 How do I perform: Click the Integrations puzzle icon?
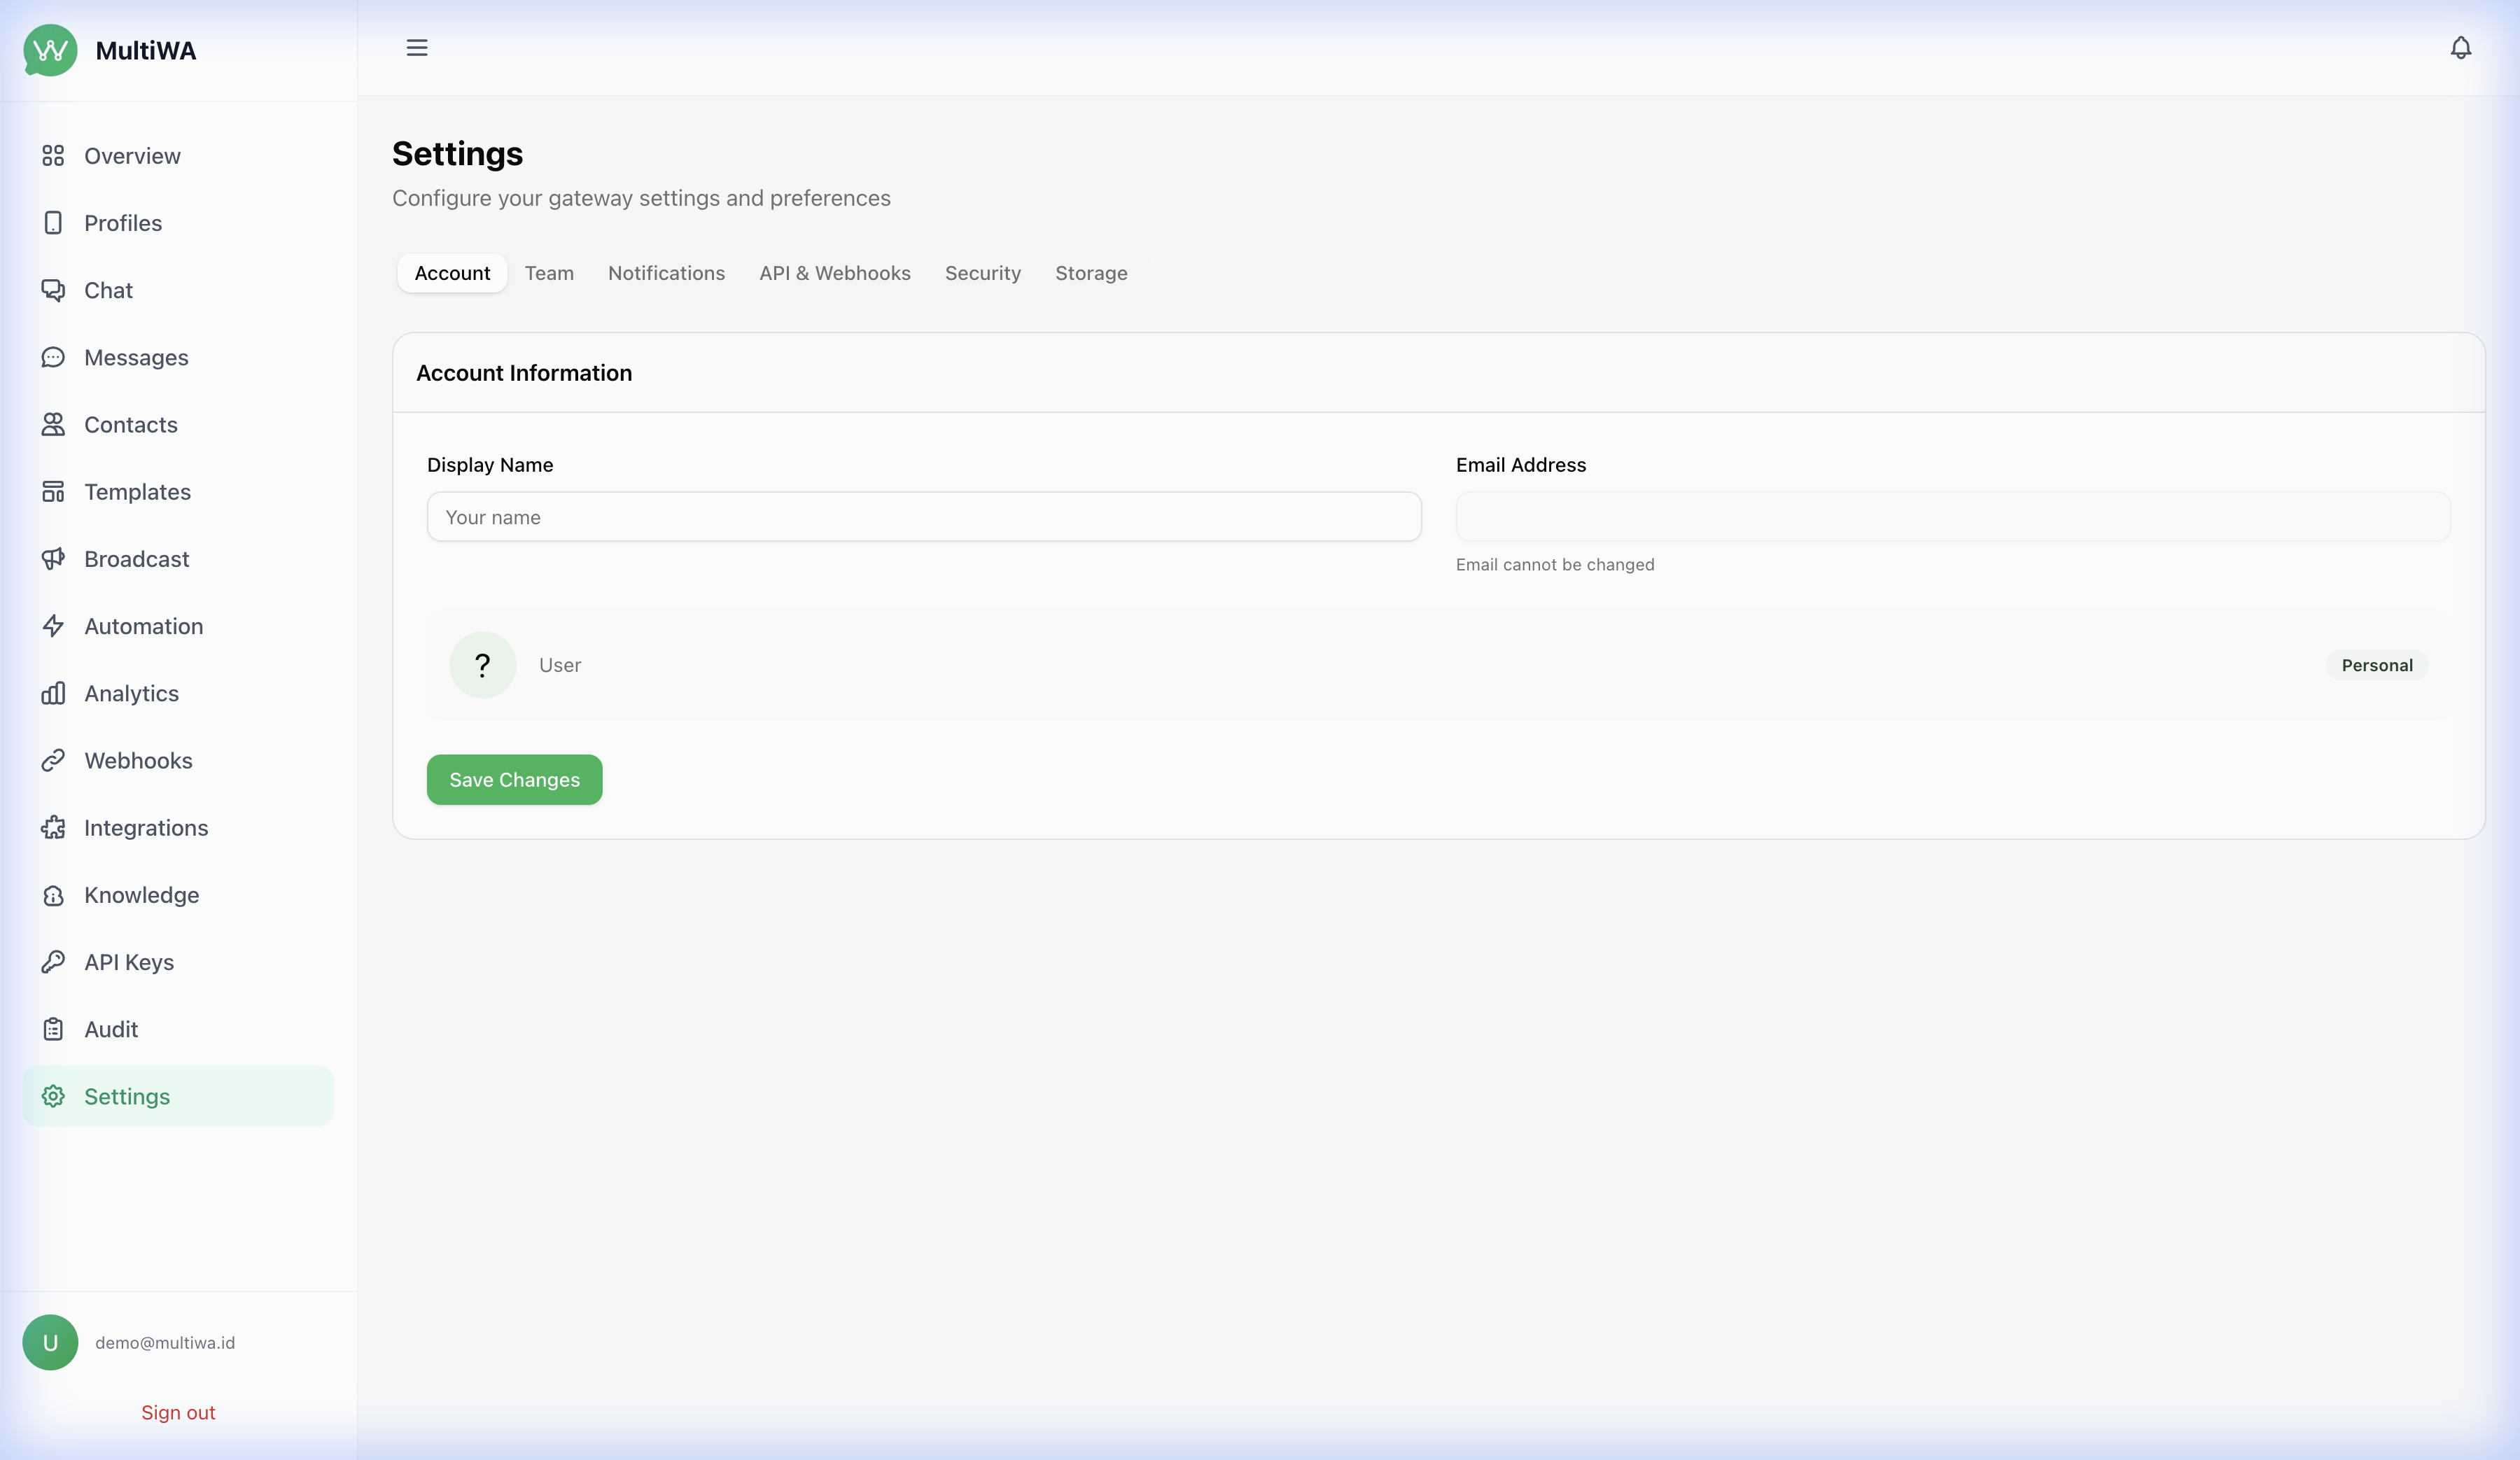pyautogui.click(x=53, y=827)
